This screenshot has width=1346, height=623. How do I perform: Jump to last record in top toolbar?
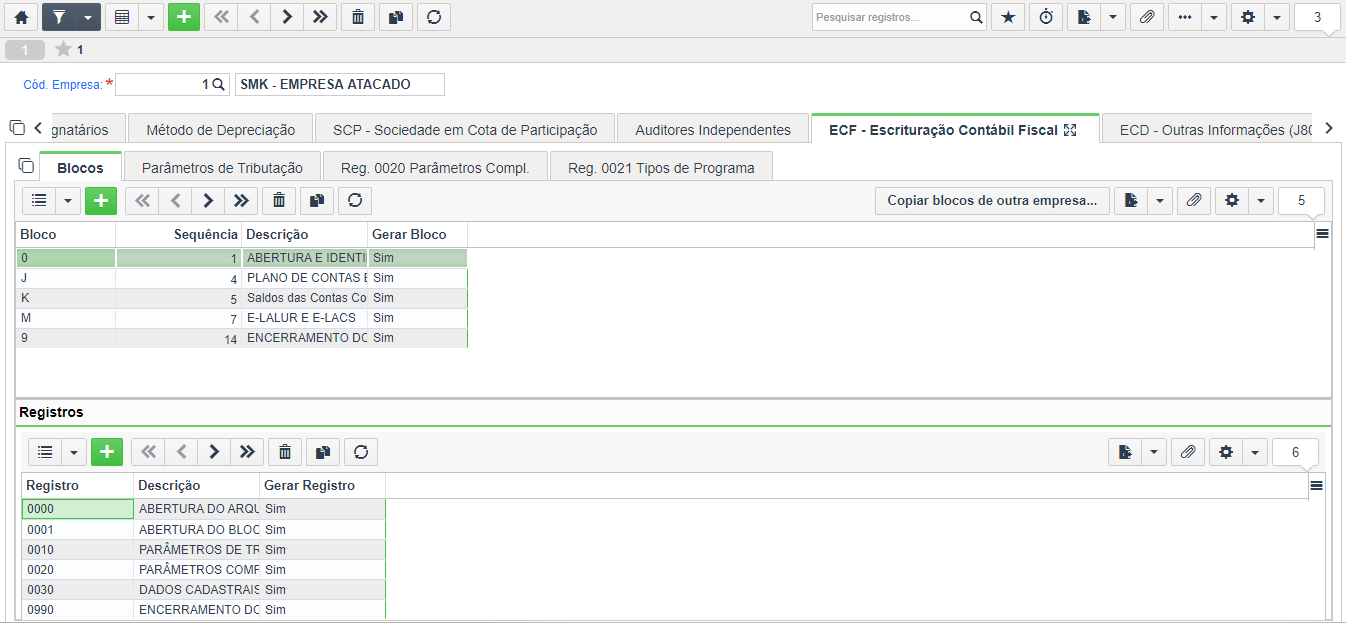click(x=320, y=17)
